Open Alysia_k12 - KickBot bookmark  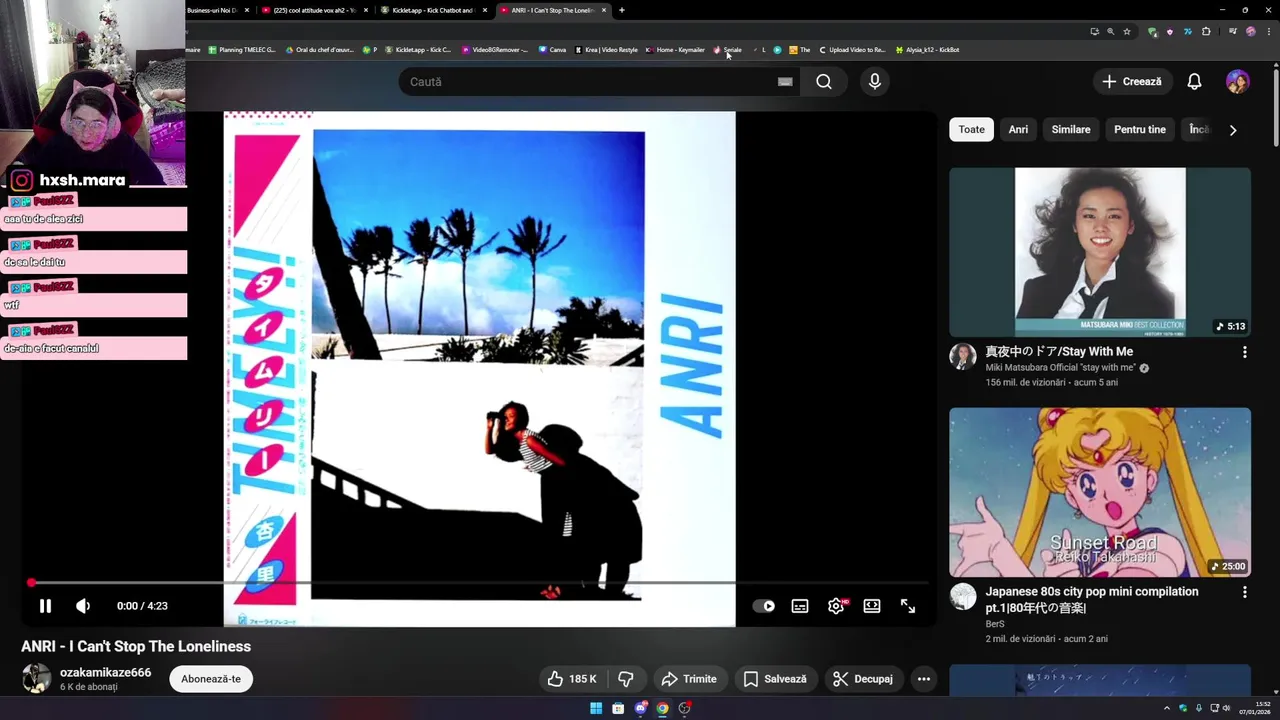point(927,50)
